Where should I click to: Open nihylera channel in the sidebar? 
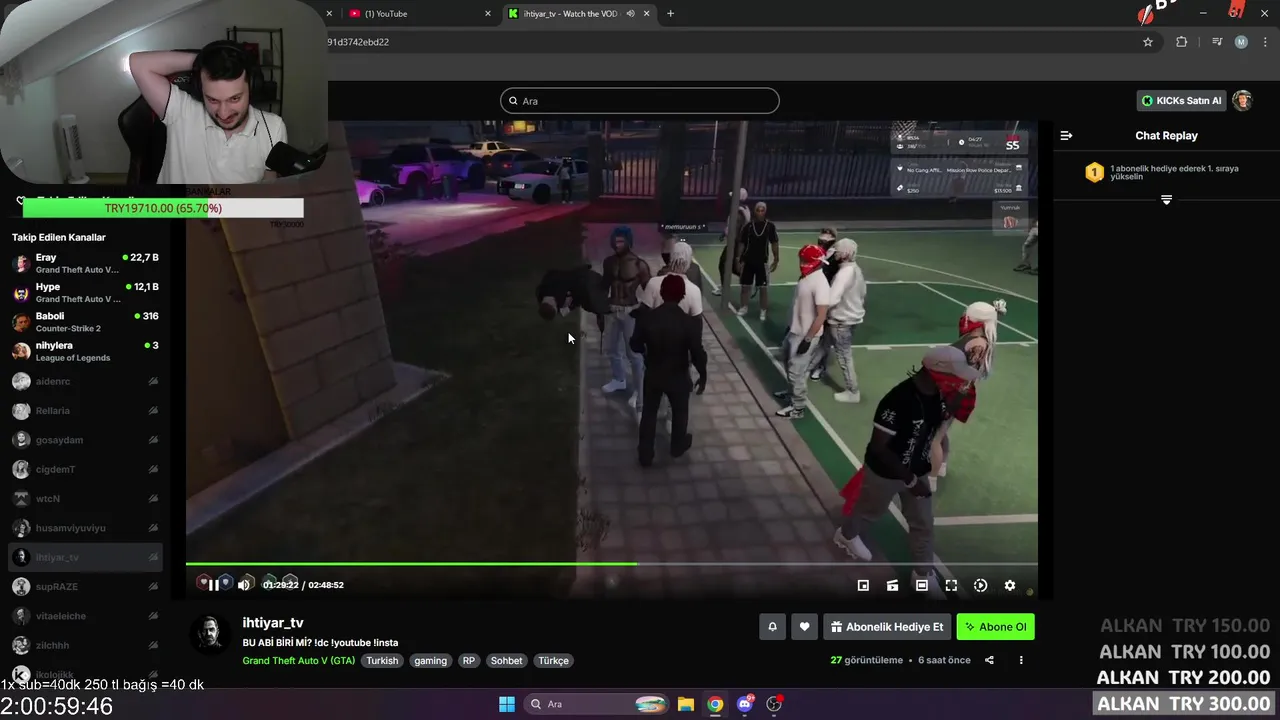coord(86,351)
